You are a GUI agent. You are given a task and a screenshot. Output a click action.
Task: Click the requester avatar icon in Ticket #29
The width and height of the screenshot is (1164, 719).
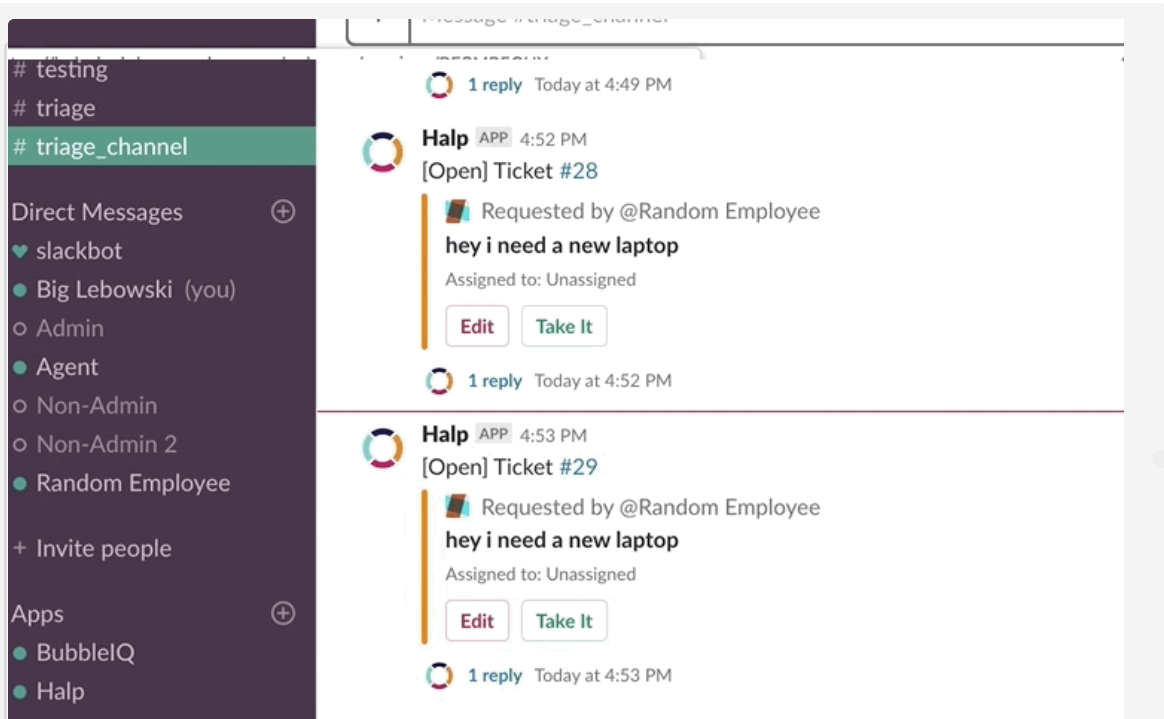458,507
